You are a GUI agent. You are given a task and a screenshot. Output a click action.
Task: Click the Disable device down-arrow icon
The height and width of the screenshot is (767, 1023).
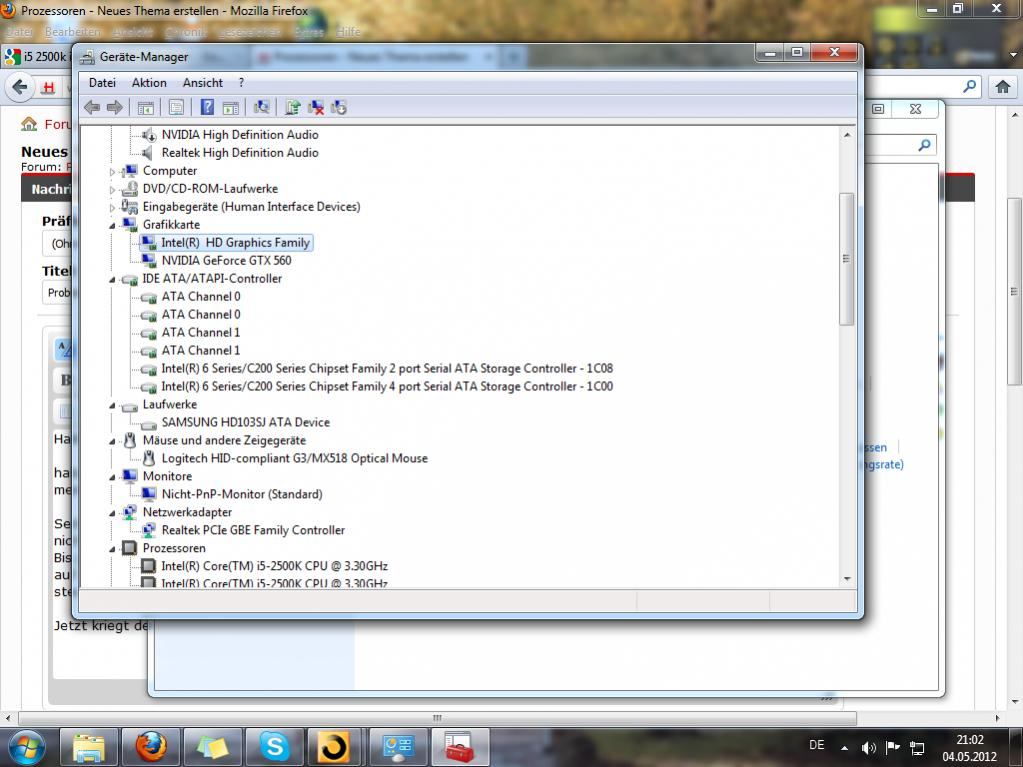click(339, 107)
